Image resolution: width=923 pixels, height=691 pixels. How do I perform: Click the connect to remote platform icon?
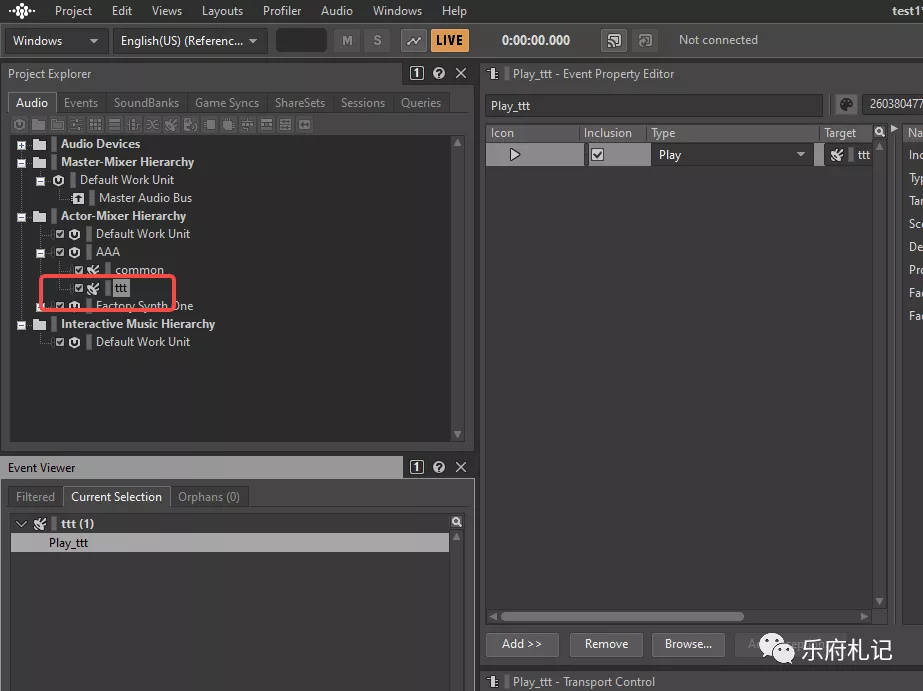(614, 40)
